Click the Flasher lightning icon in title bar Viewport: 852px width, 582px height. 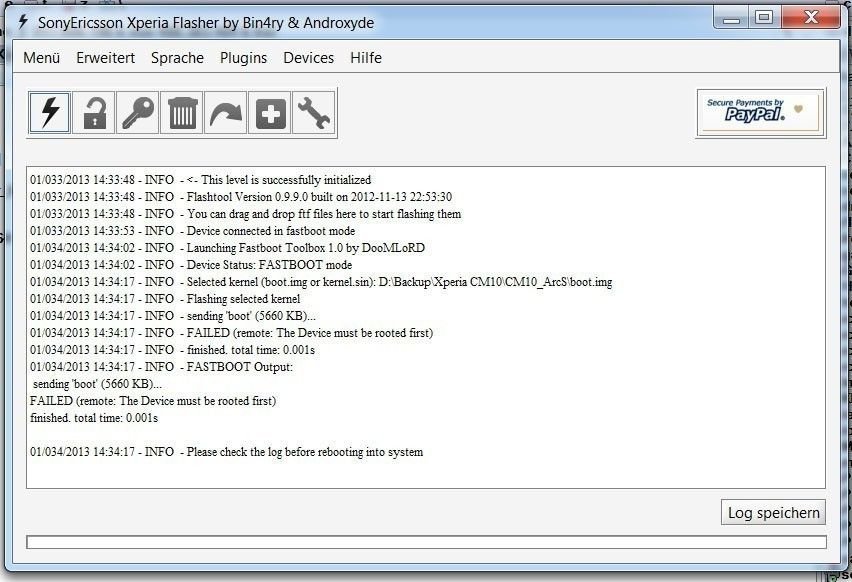point(23,22)
